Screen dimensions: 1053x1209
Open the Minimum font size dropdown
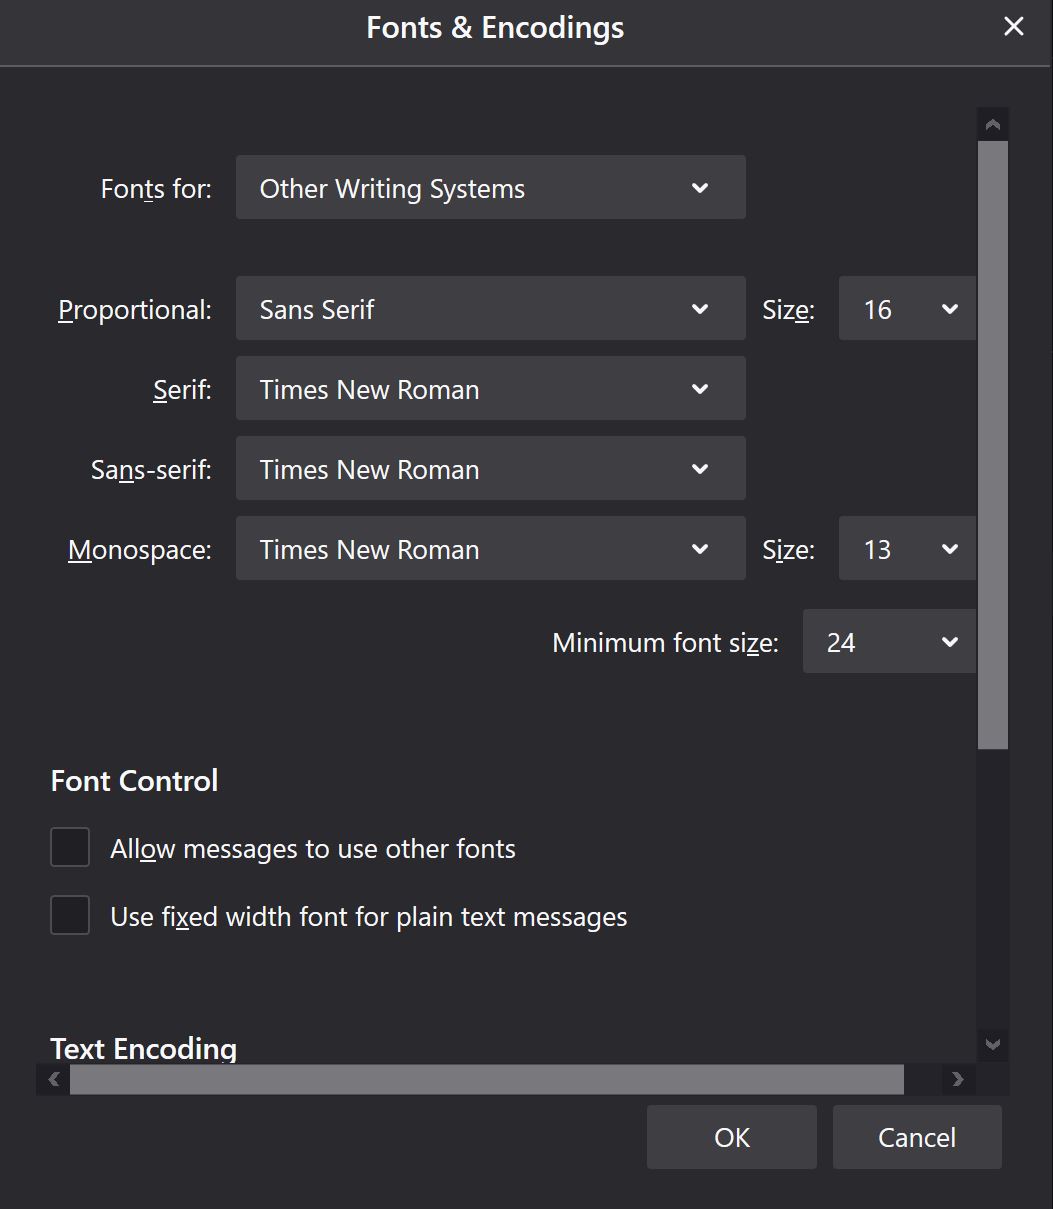click(x=889, y=642)
